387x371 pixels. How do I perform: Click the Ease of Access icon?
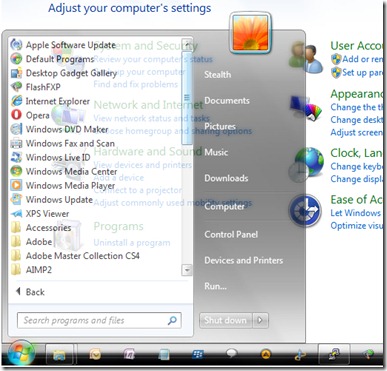[305, 211]
